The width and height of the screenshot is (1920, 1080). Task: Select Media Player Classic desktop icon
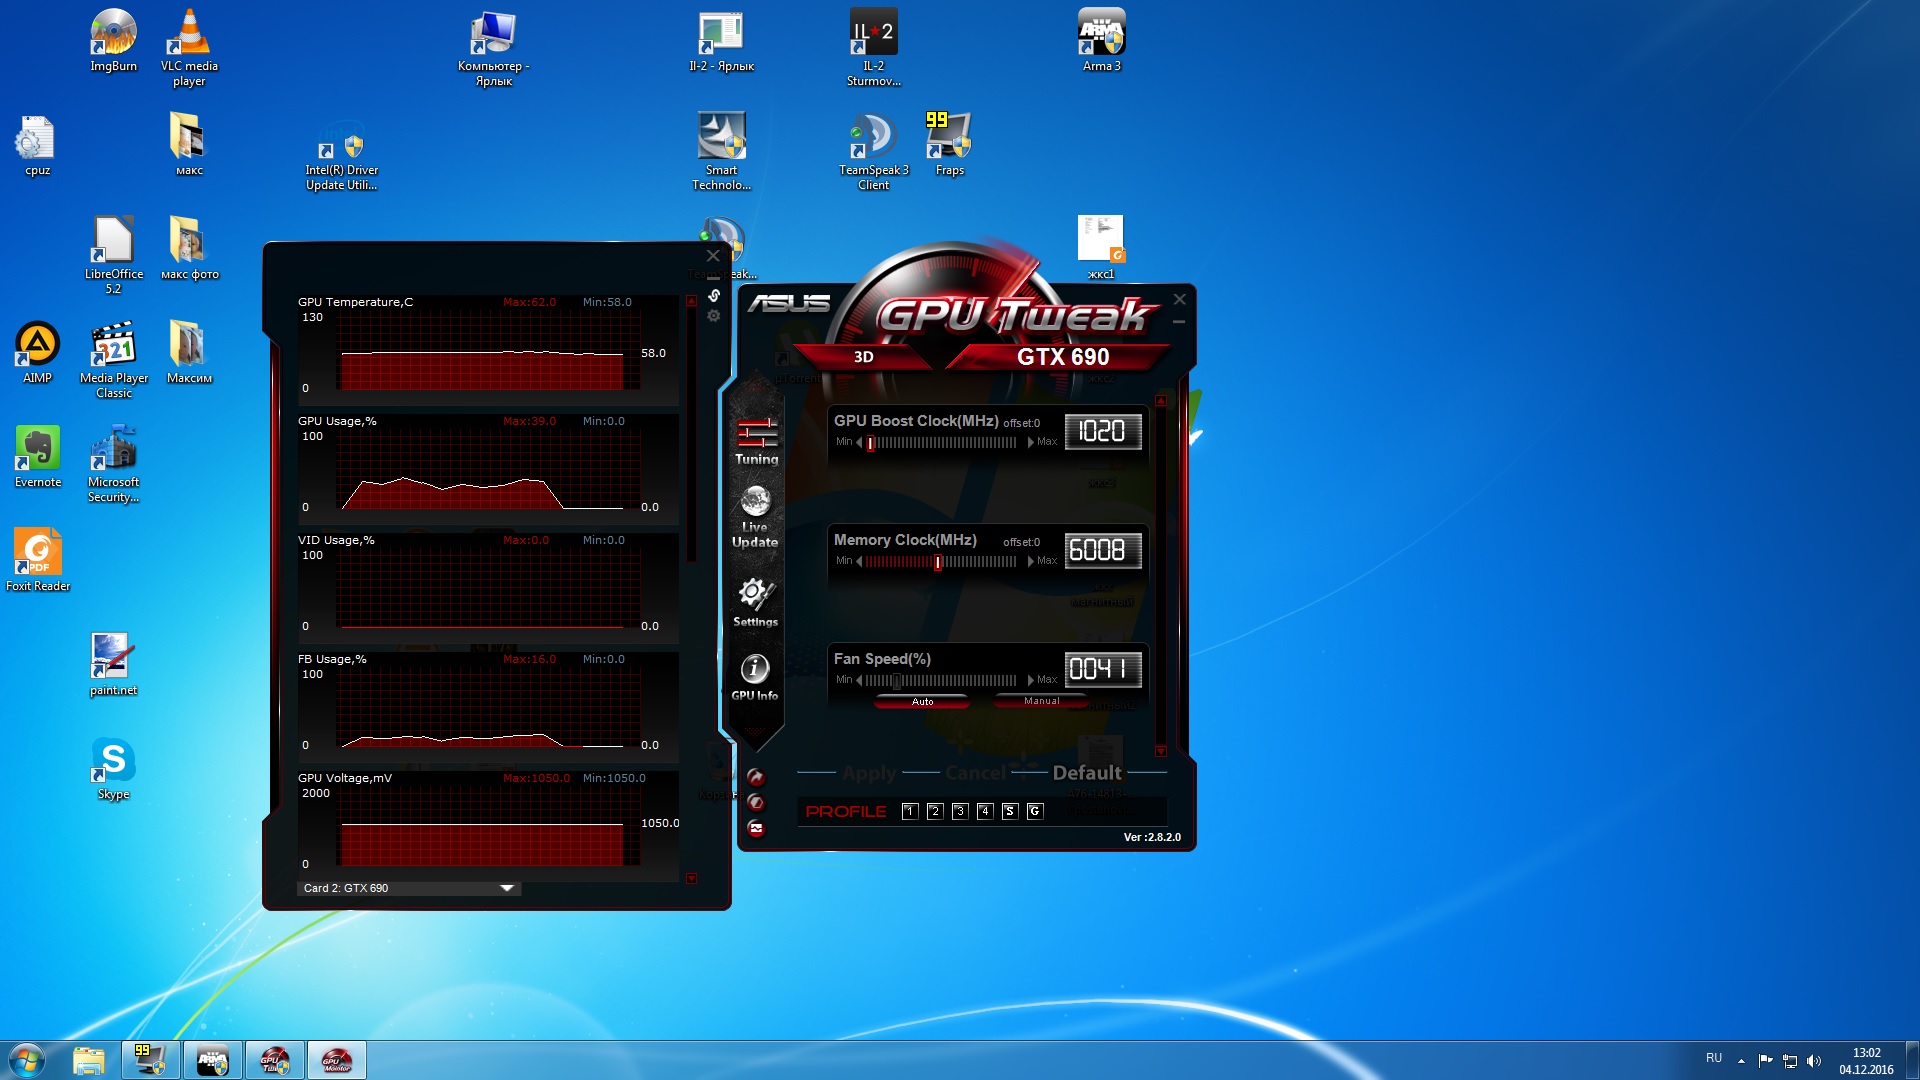113,359
